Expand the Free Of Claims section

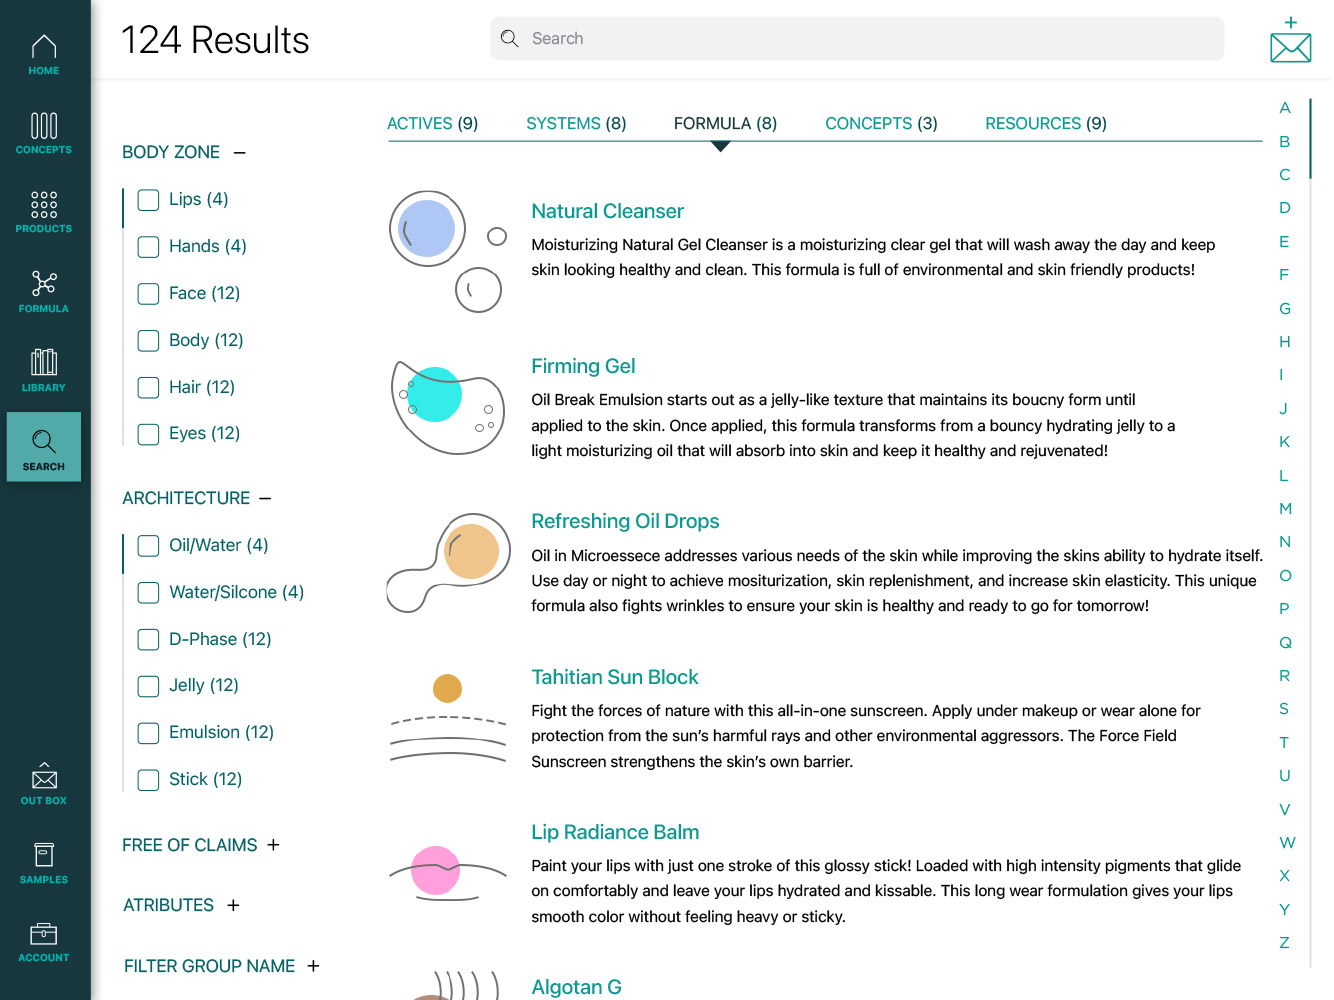point(273,845)
